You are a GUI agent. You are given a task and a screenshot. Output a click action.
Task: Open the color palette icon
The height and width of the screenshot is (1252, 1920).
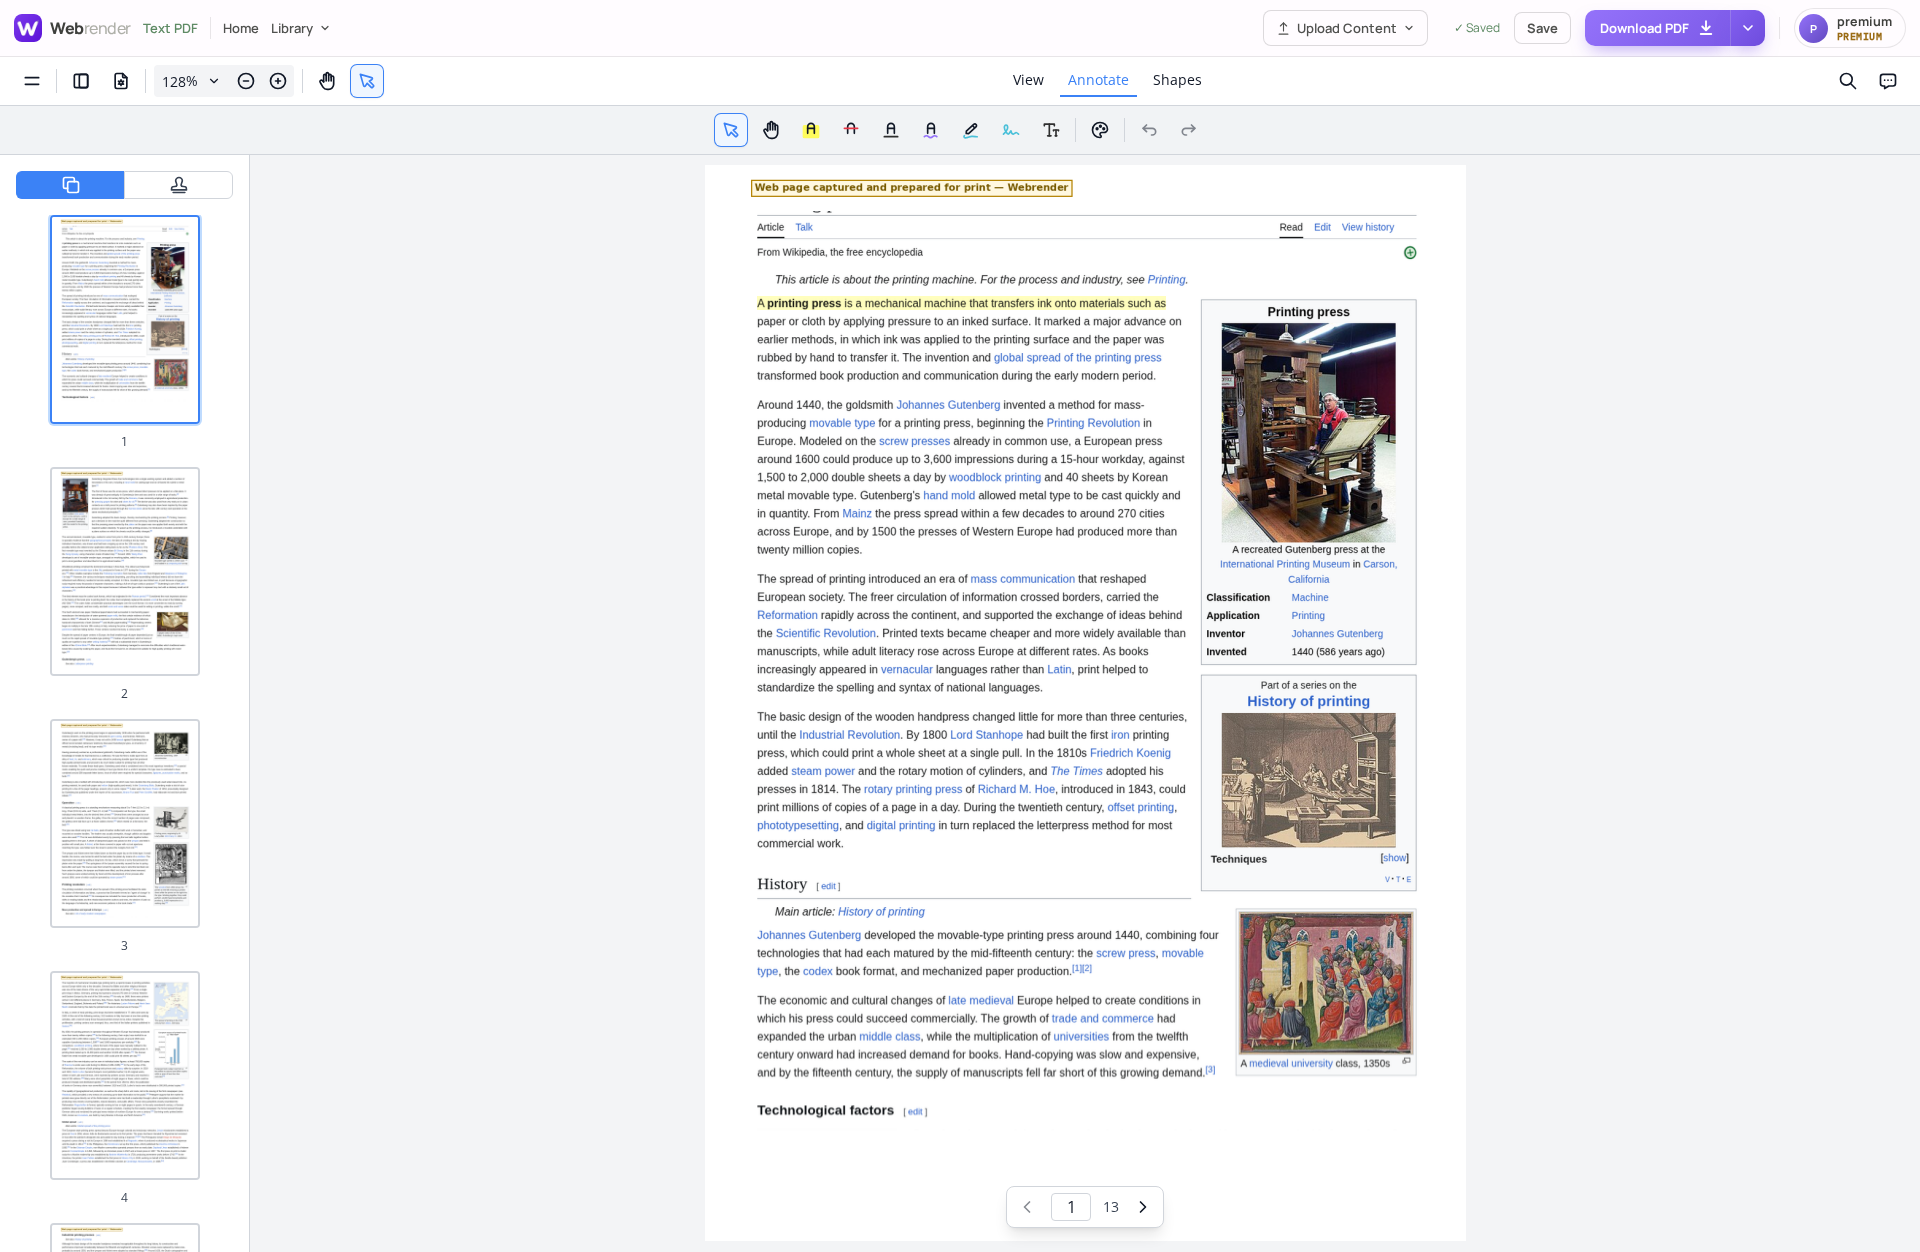(x=1100, y=130)
